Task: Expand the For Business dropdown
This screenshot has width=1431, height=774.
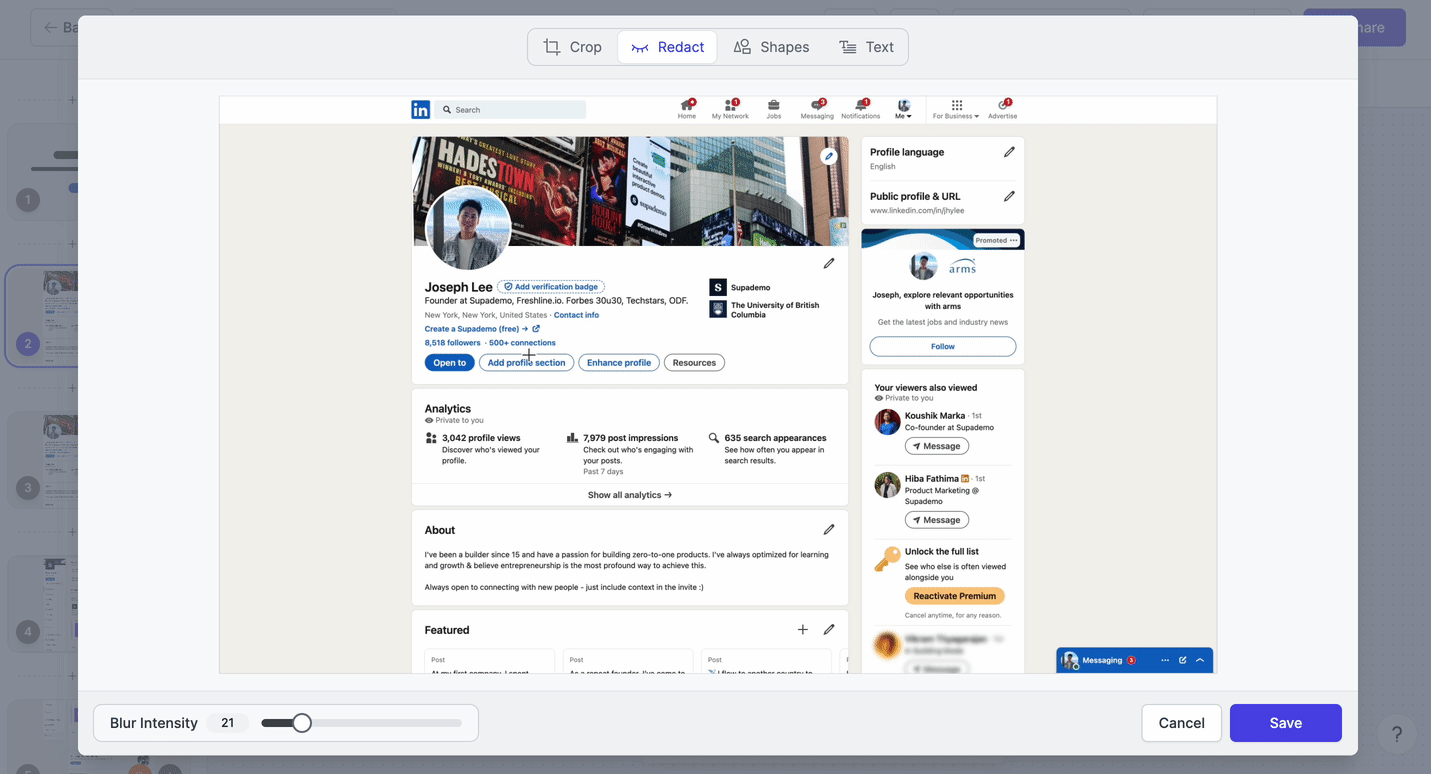Action: tap(956, 109)
